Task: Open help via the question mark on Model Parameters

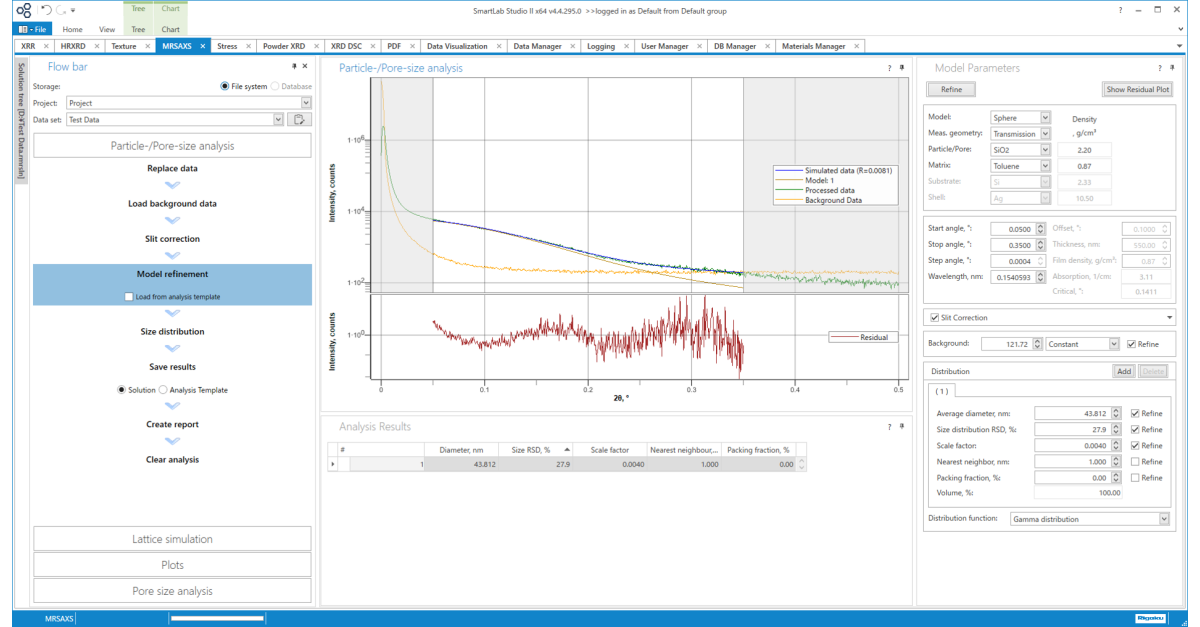Action: (x=1159, y=68)
